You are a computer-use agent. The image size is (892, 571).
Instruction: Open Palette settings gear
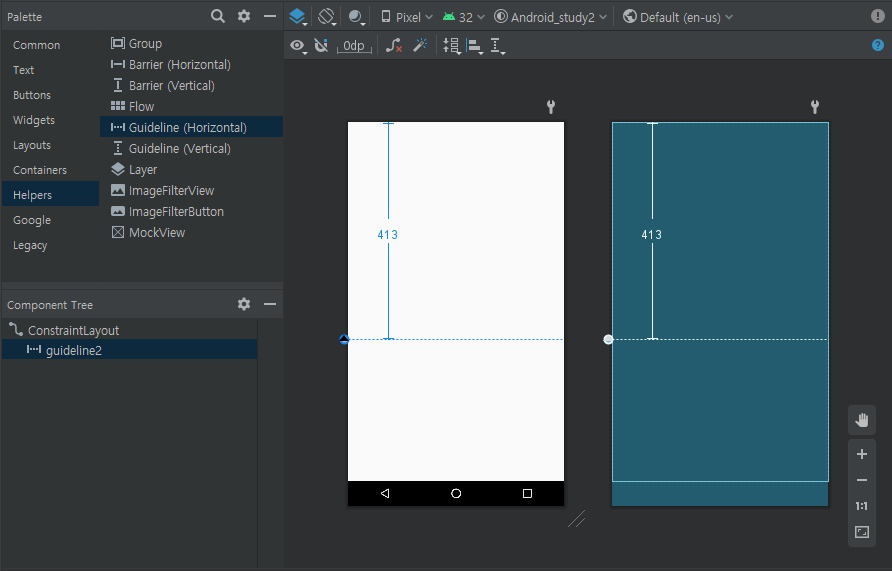tap(244, 16)
